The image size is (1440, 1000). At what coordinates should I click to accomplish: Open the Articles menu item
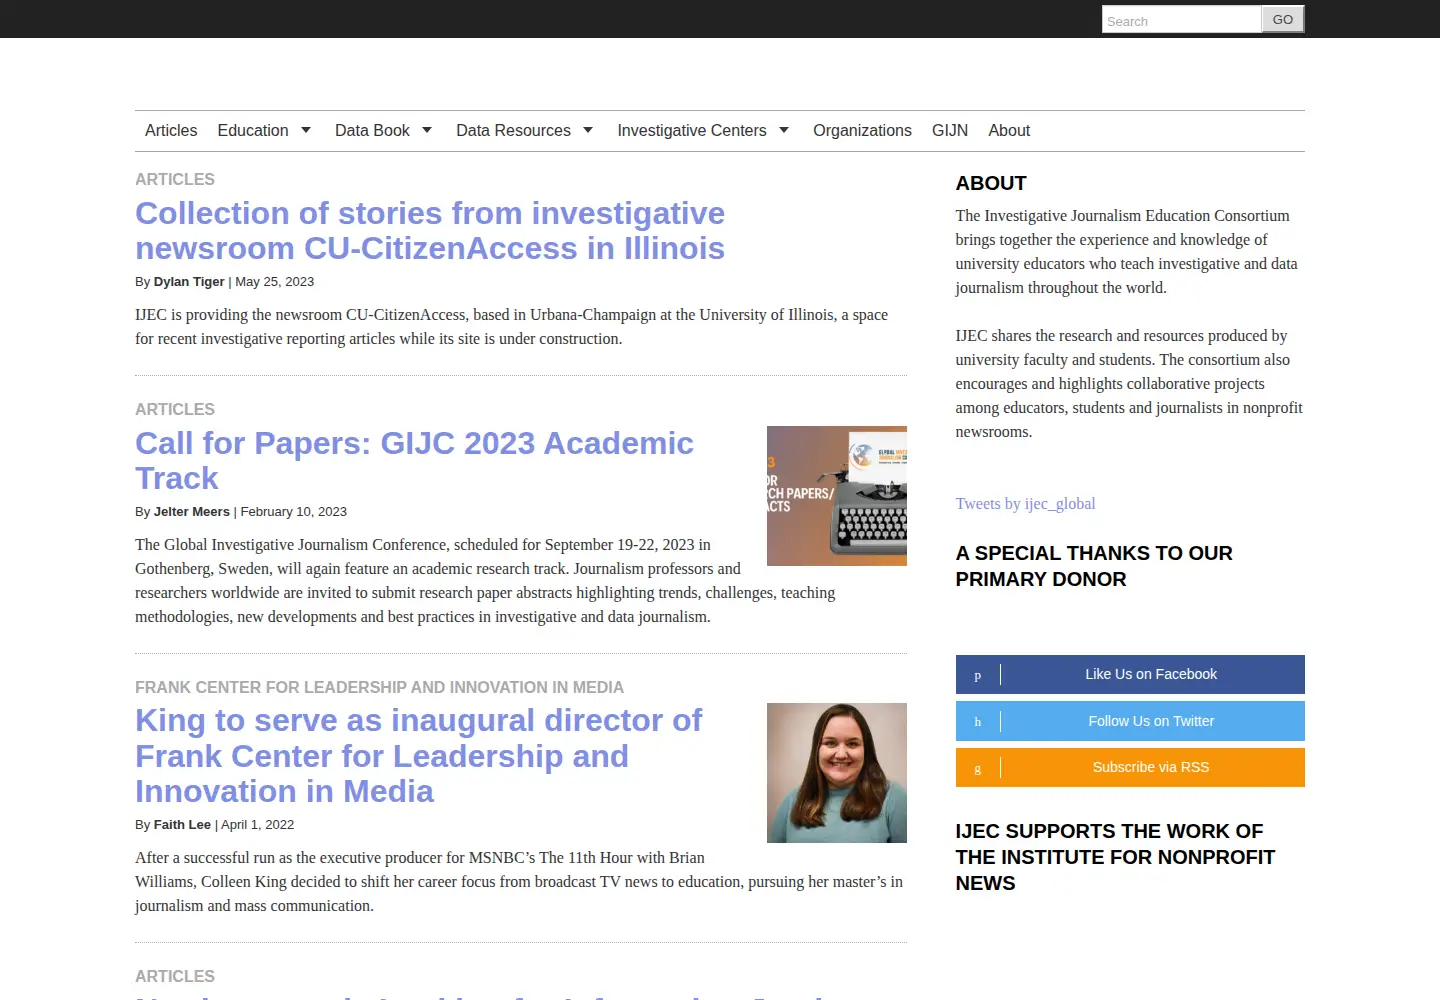(x=171, y=131)
